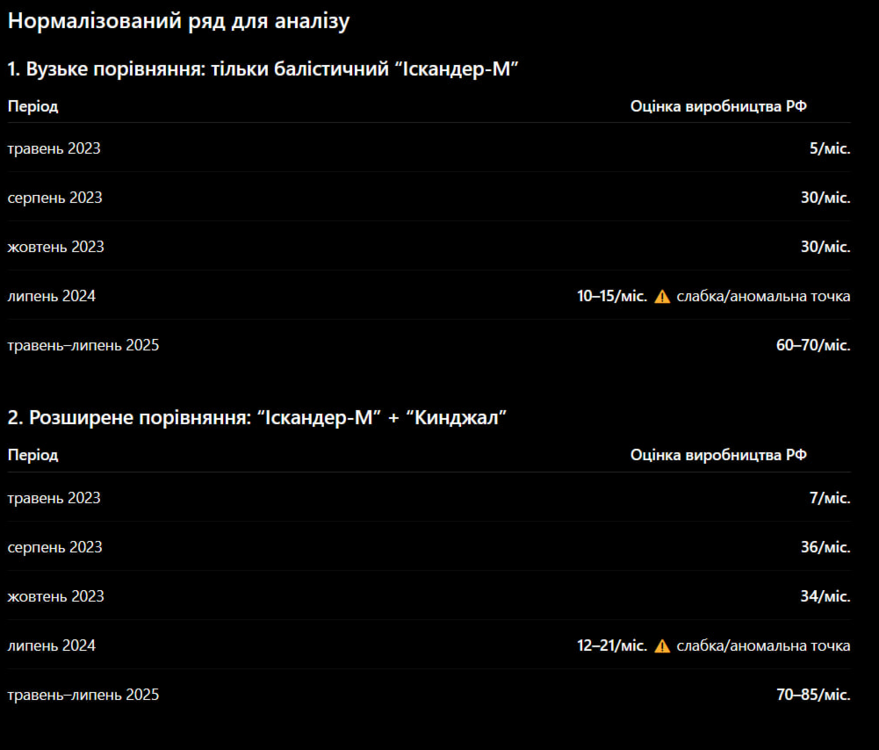Click 'травень–липень 2025' in second table
This screenshot has height=750, width=879.
84,695
